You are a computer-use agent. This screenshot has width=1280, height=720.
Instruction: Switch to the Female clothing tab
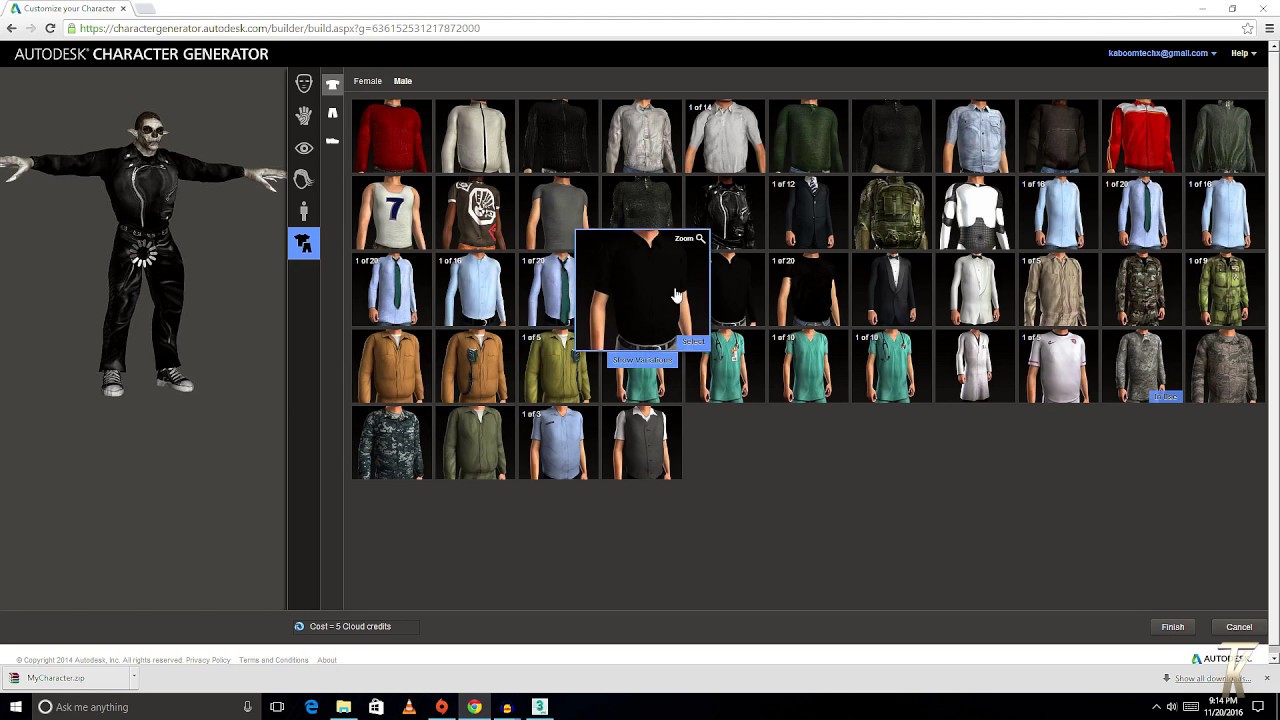pos(368,81)
